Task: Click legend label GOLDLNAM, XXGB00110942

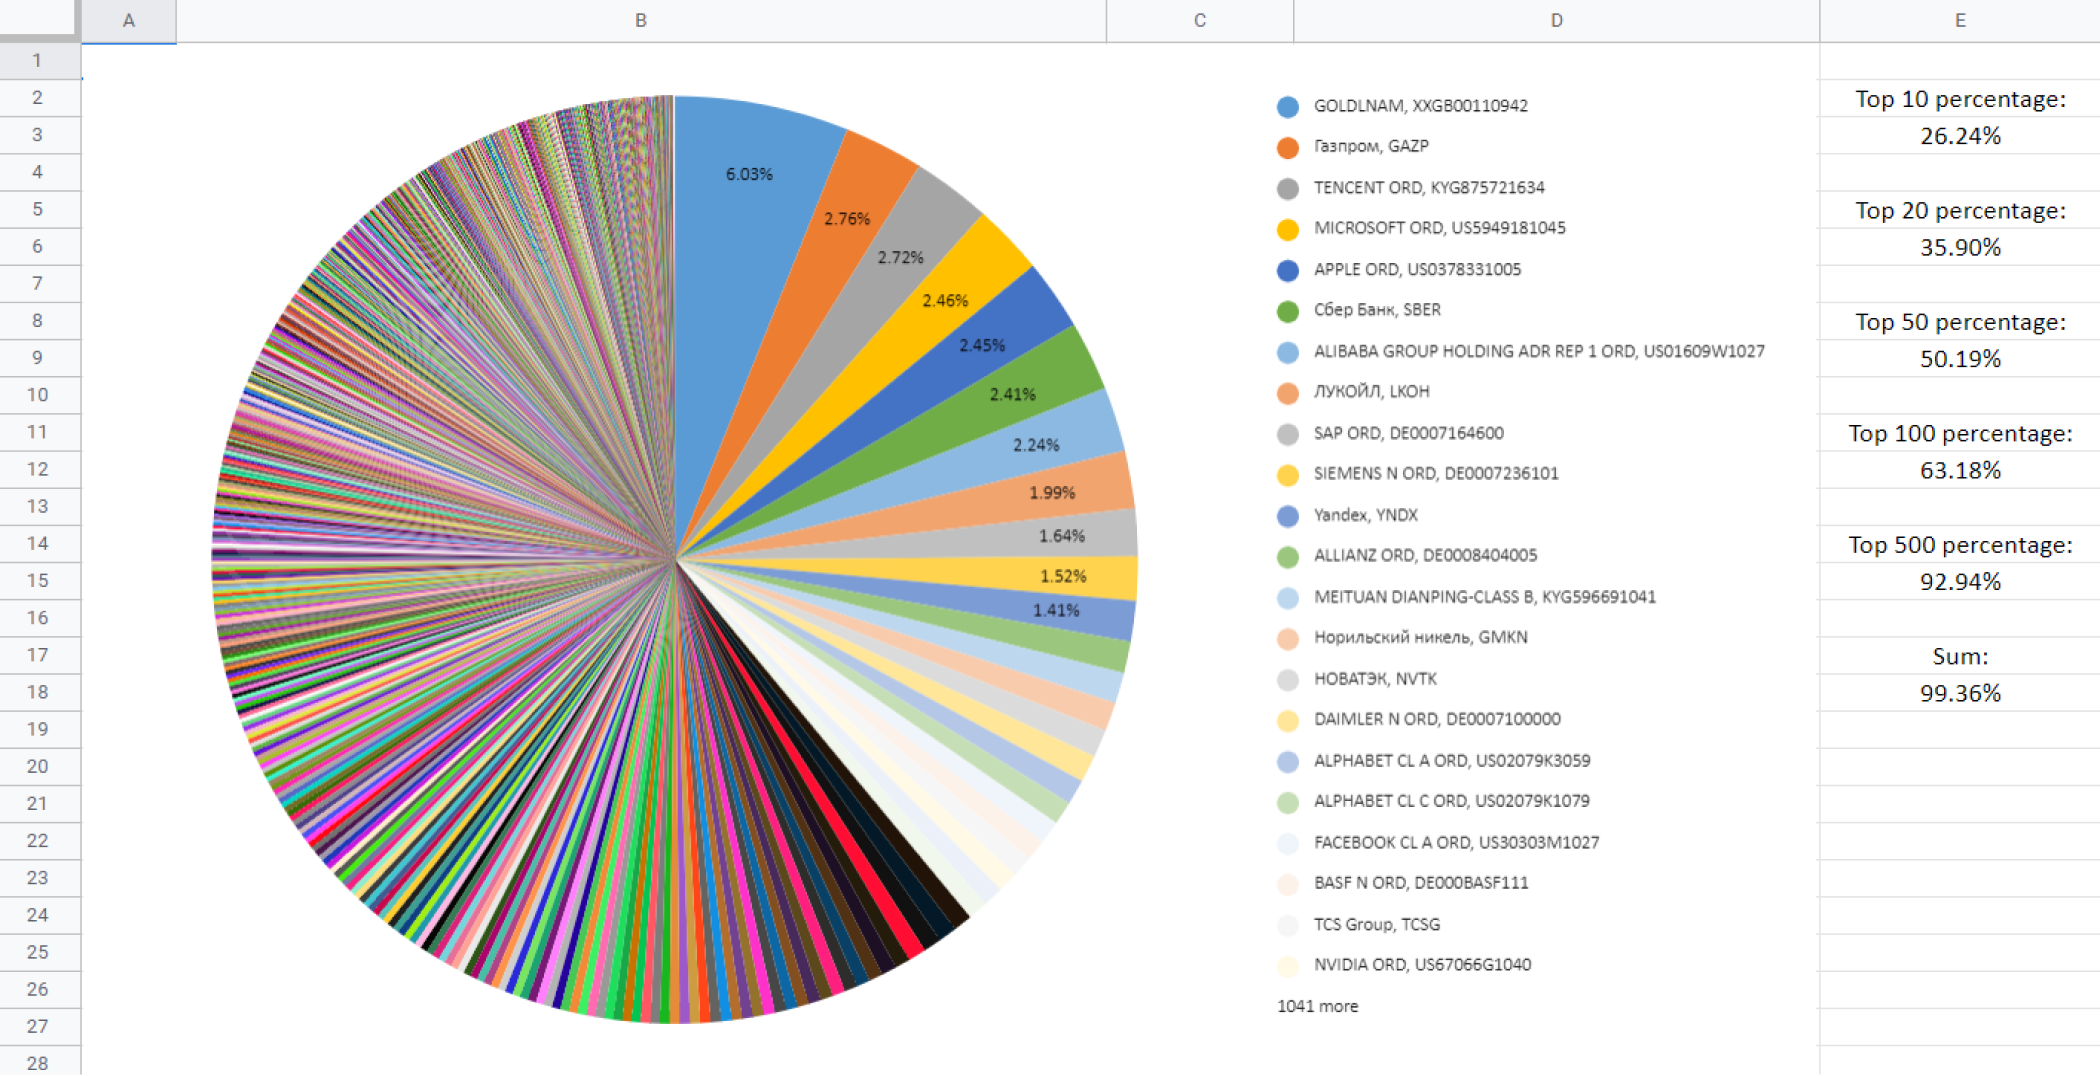Action: click(x=1421, y=106)
